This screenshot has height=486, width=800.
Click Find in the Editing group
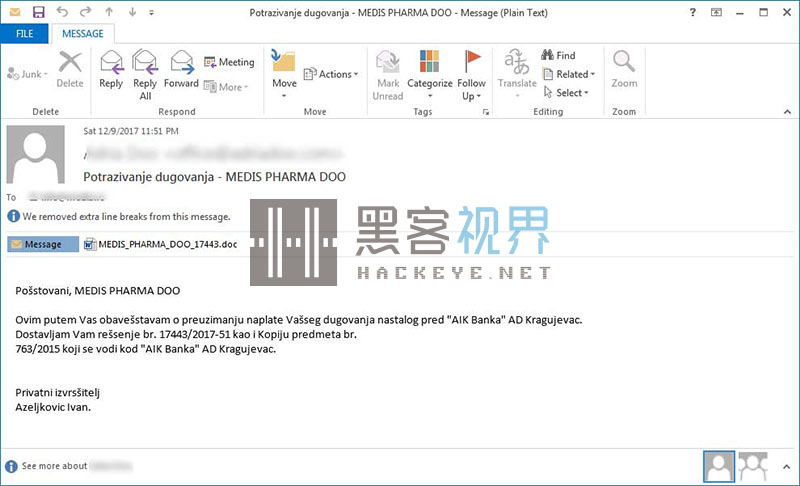558,55
